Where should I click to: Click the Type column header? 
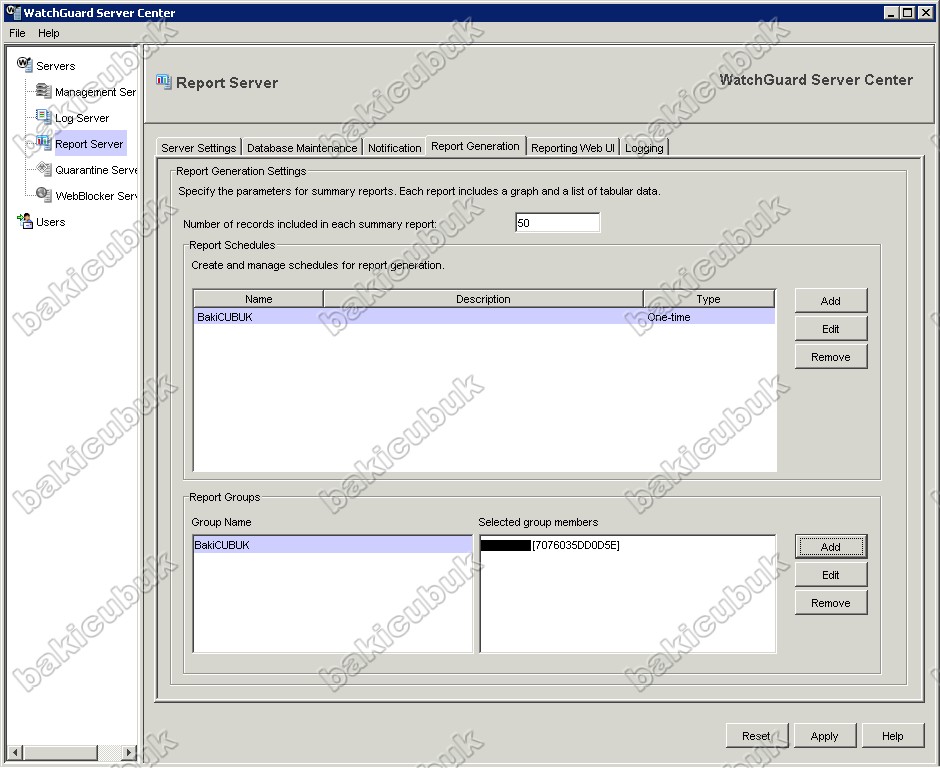[x=709, y=299]
